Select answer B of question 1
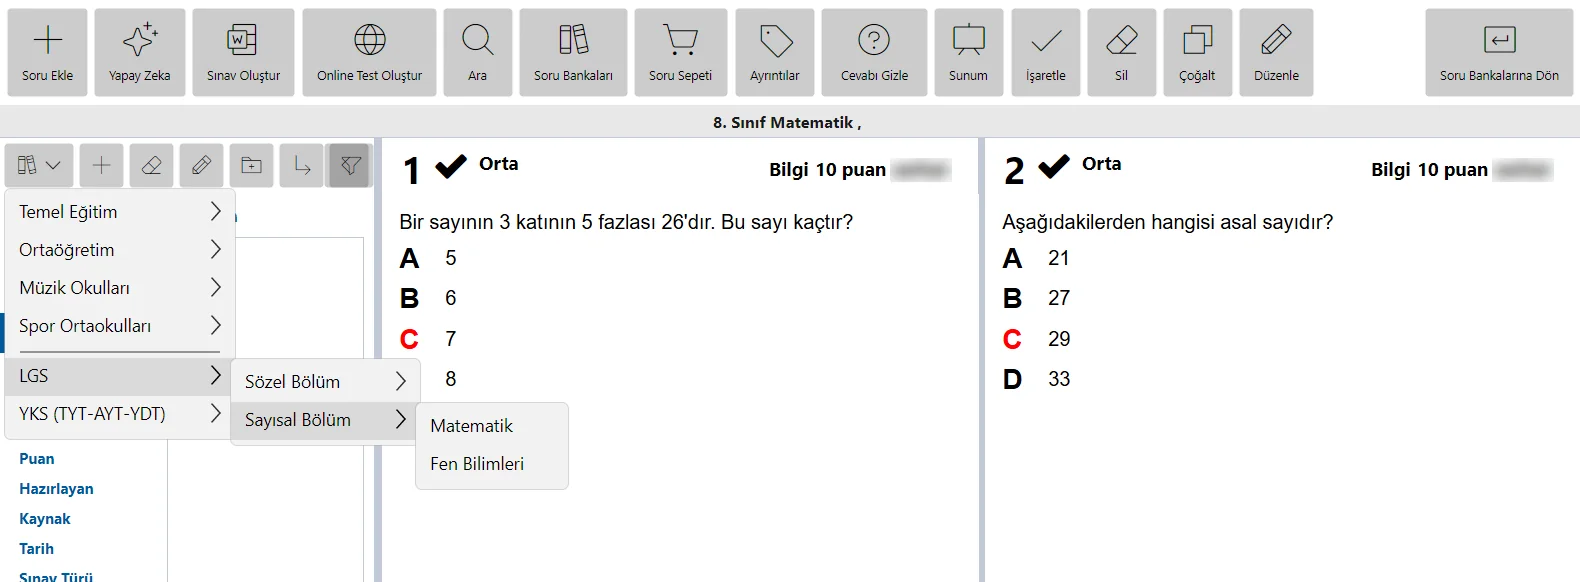The width and height of the screenshot is (1580, 582). (x=409, y=299)
